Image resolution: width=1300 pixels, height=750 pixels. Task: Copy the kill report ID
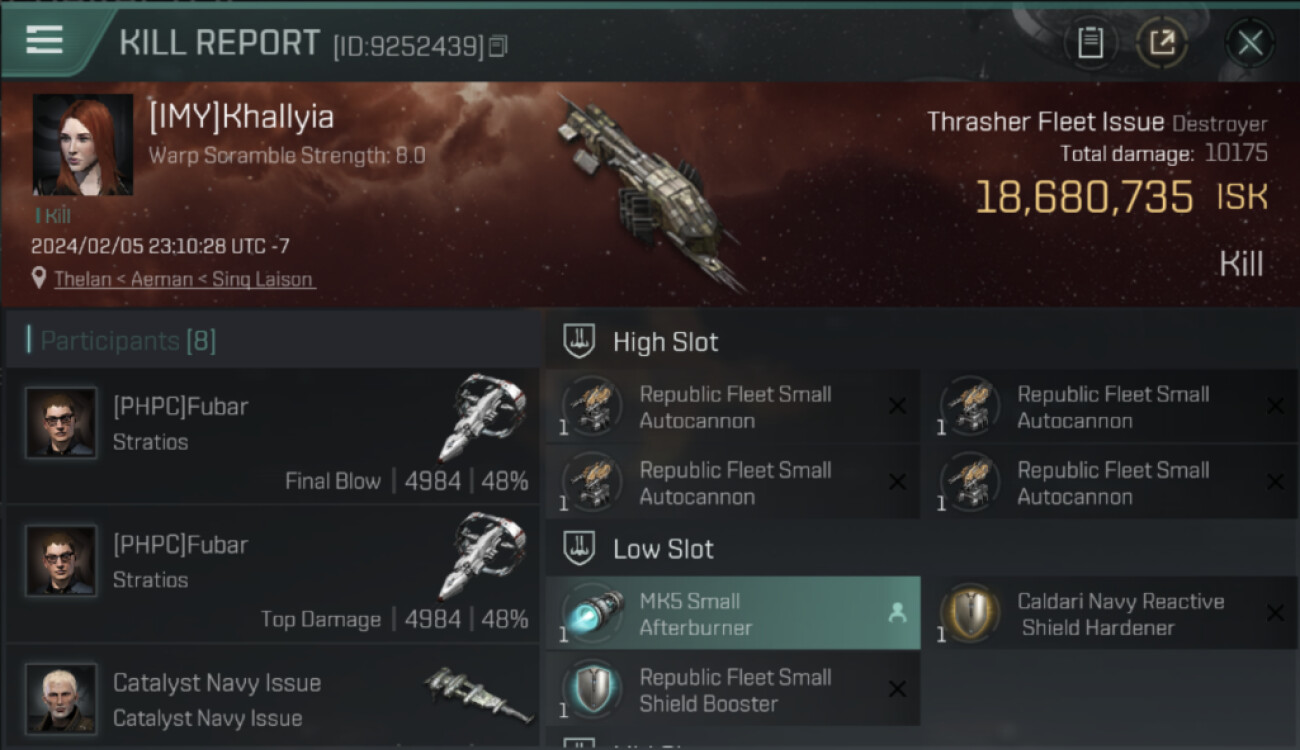pos(498,45)
